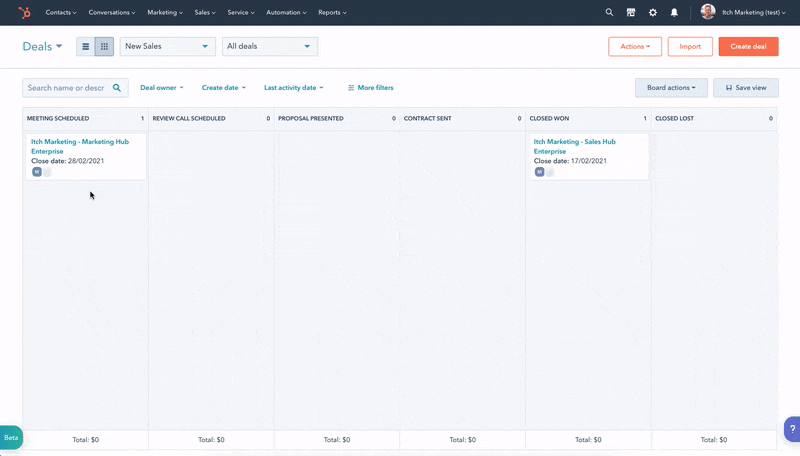Click the help question mark button
Viewport: 800px width, 456px height.
click(792, 429)
